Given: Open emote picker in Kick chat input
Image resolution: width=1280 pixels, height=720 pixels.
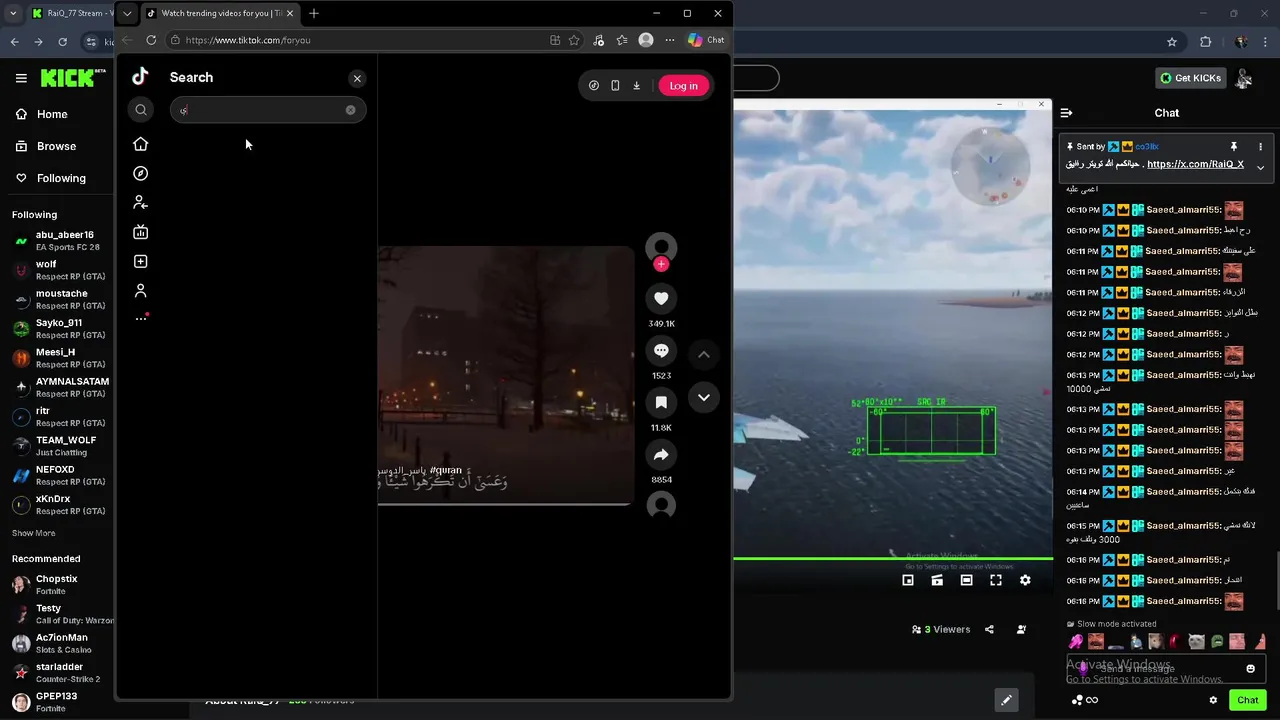Looking at the screenshot, I should pos(1250,669).
